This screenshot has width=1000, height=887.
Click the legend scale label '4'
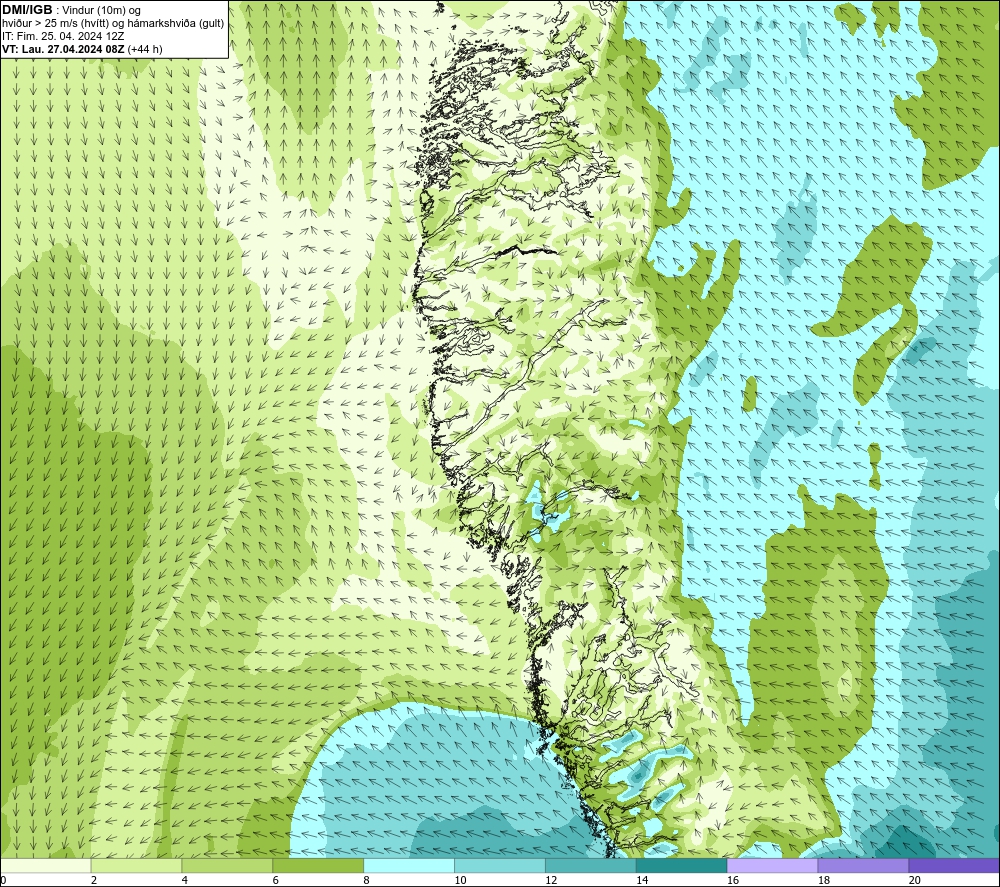click(x=184, y=880)
